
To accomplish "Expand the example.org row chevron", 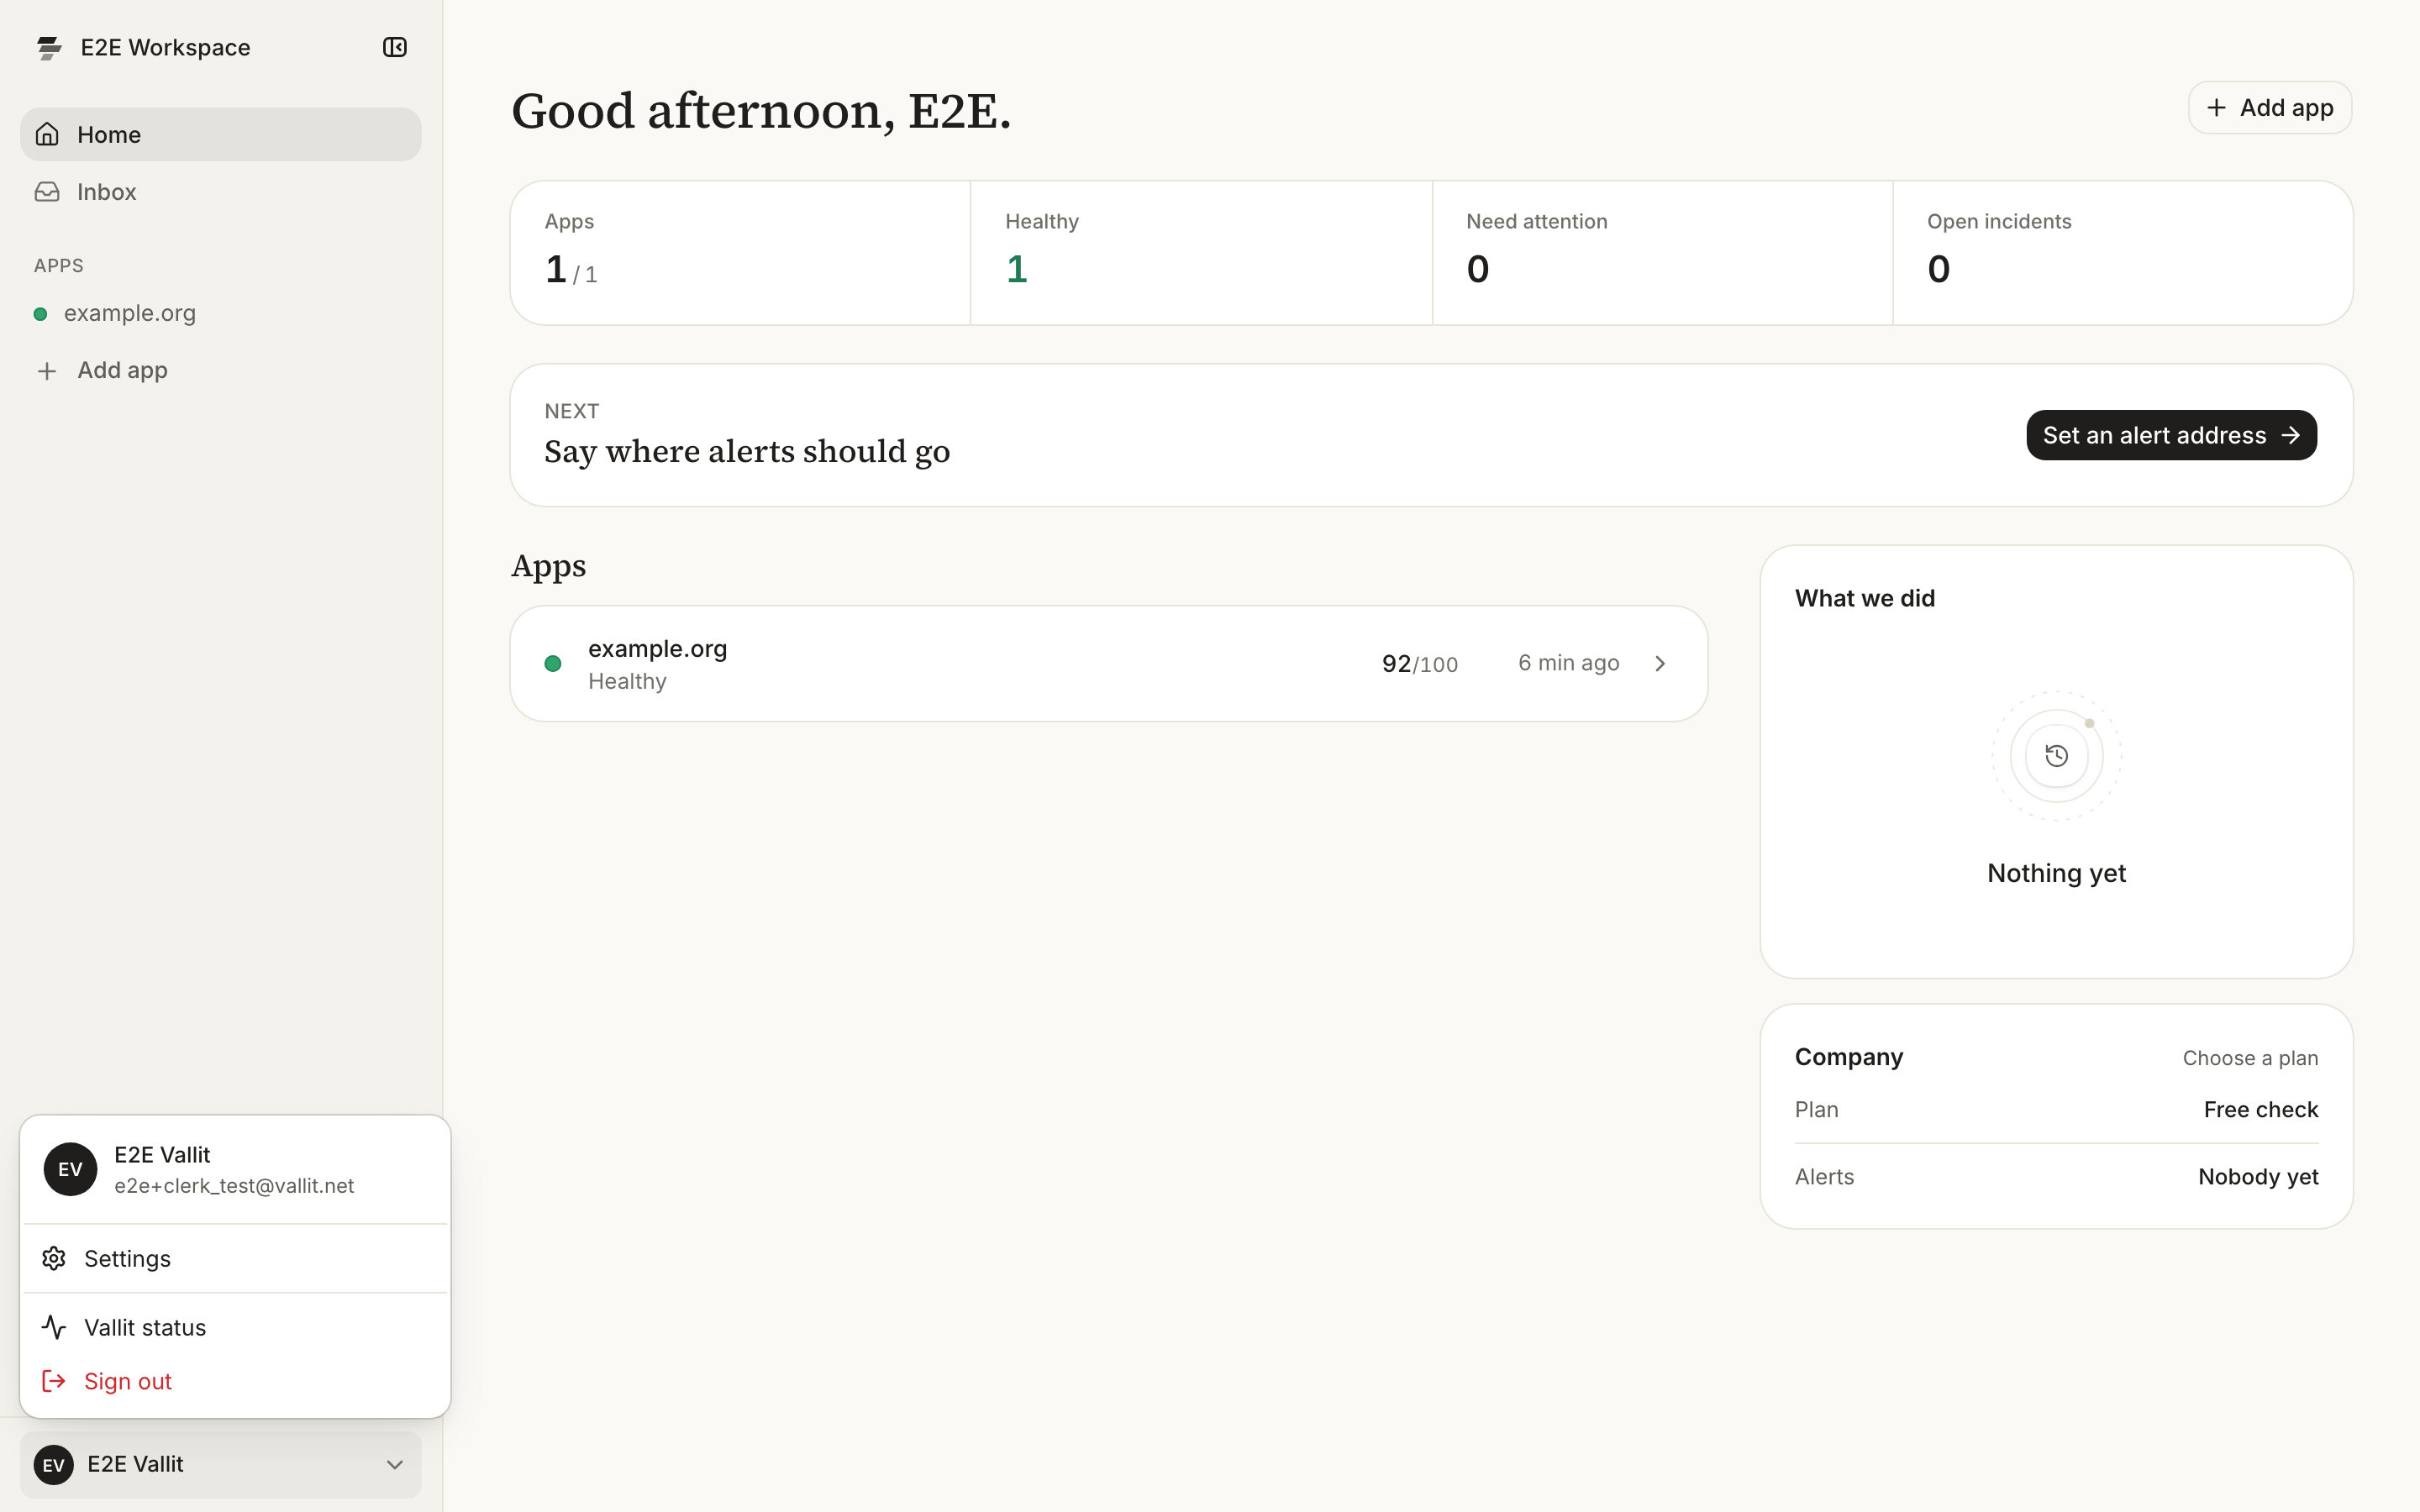I will coord(1660,664).
